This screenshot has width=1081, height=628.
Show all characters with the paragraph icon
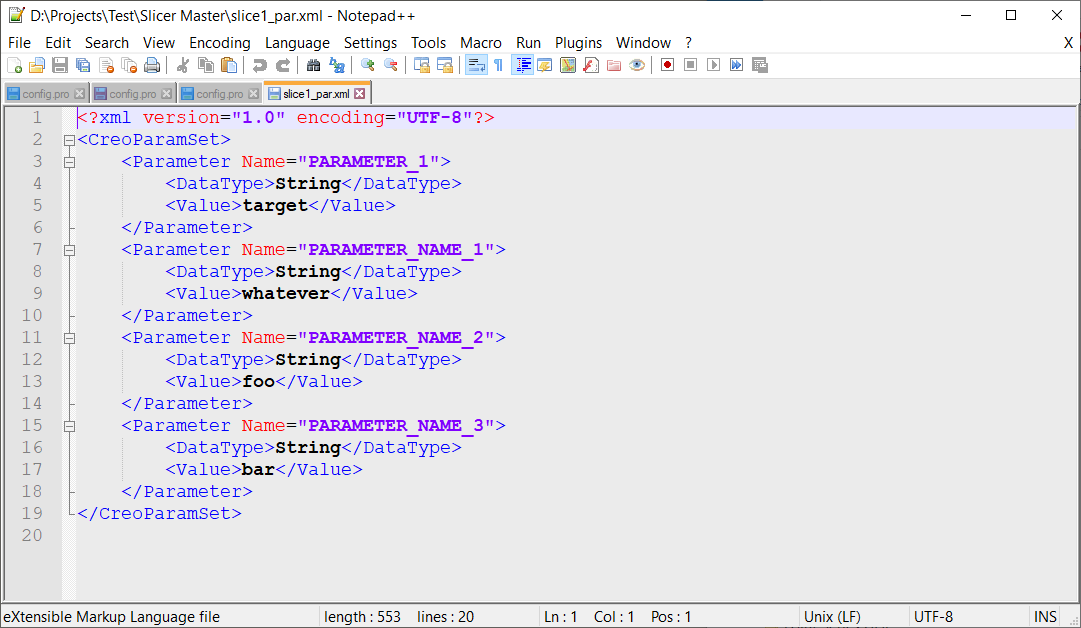coord(499,64)
